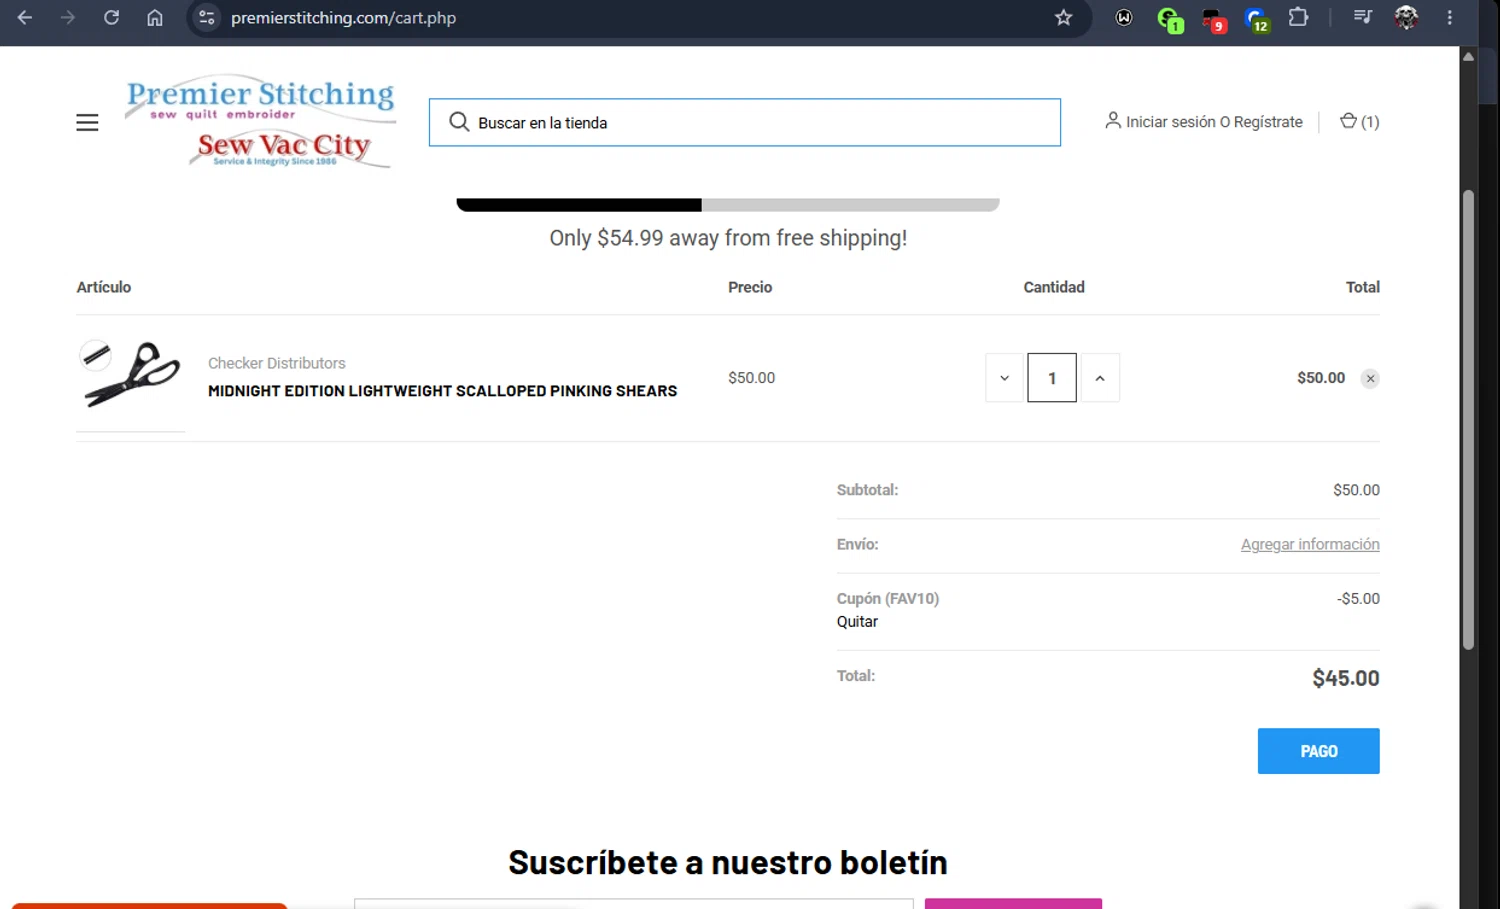
Task: View site information icon in address bar
Action: point(207,17)
